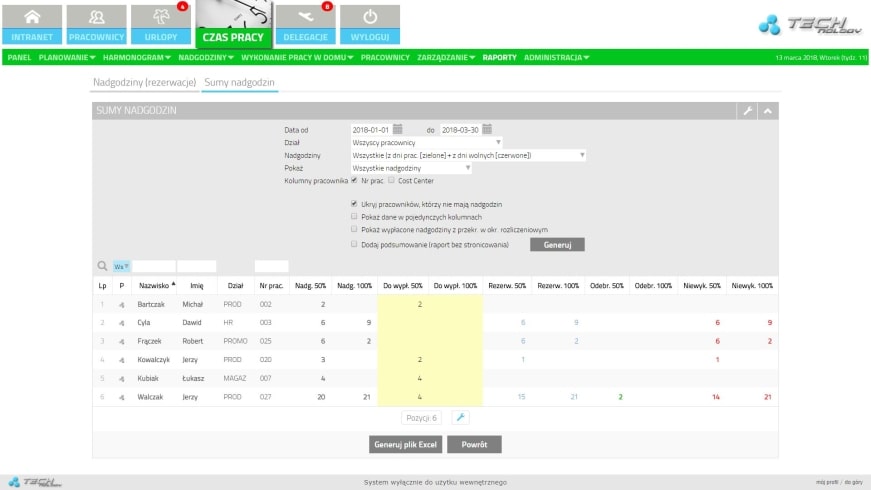This screenshot has width=871, height=490.
Task: Open the Delegacje module
Action: (x=305, y=24)
